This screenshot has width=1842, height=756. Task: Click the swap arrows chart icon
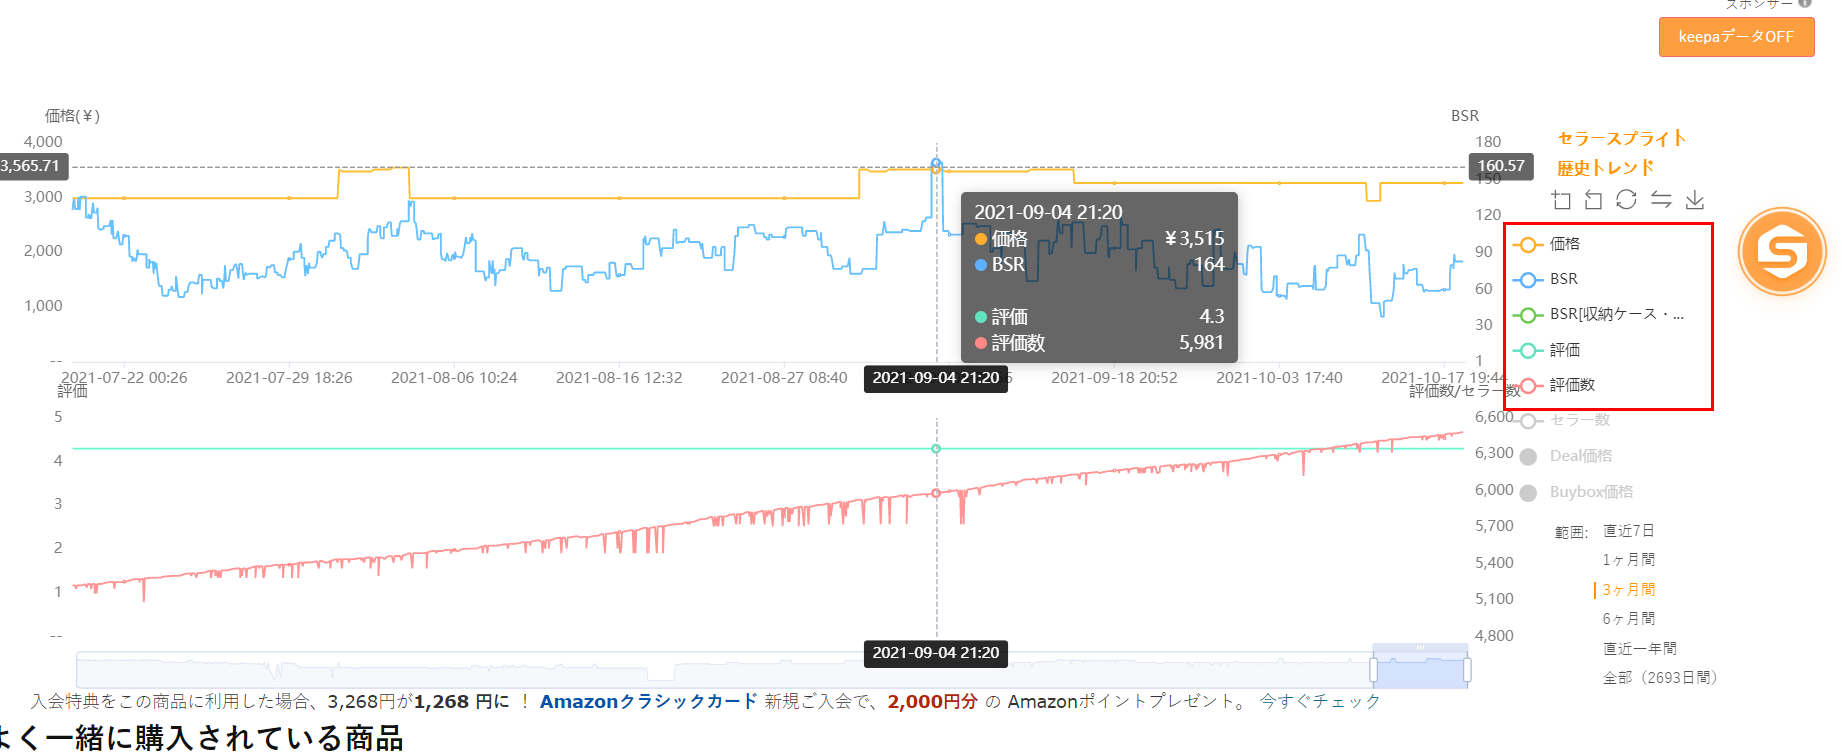[1661, 200]
